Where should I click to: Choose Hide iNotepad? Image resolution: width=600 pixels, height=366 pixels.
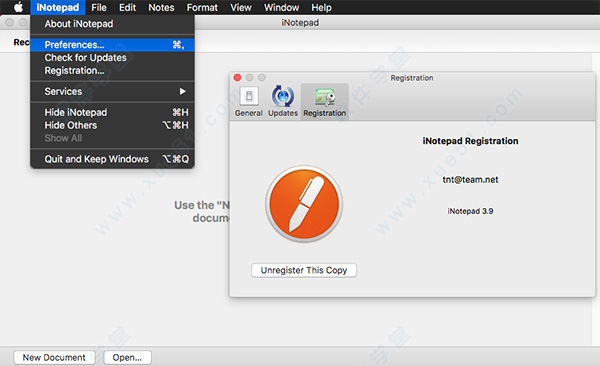point(112,112)
